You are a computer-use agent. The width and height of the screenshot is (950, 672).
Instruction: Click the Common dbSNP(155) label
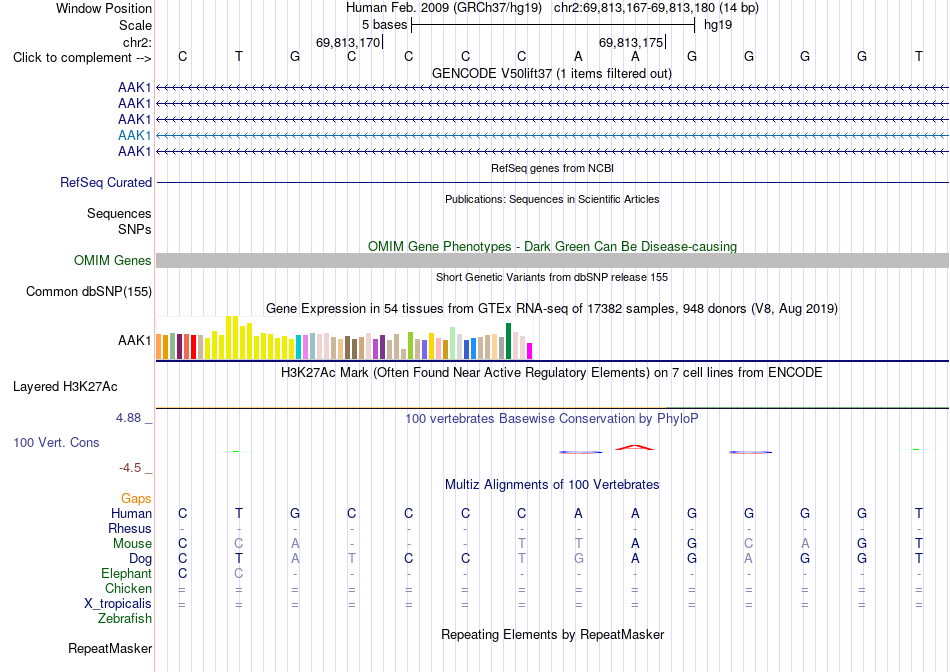pyautogui.click(x=89, y=291)
